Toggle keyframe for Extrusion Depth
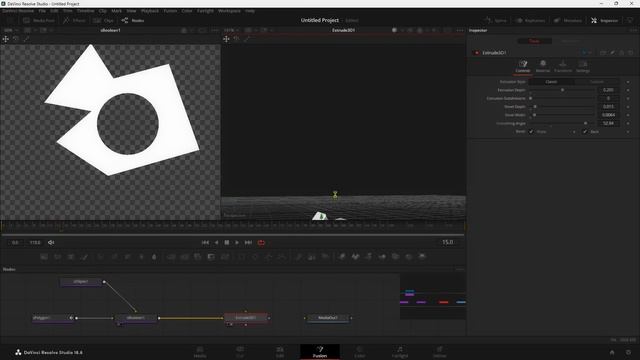The image size is (640, 360). 628,90
